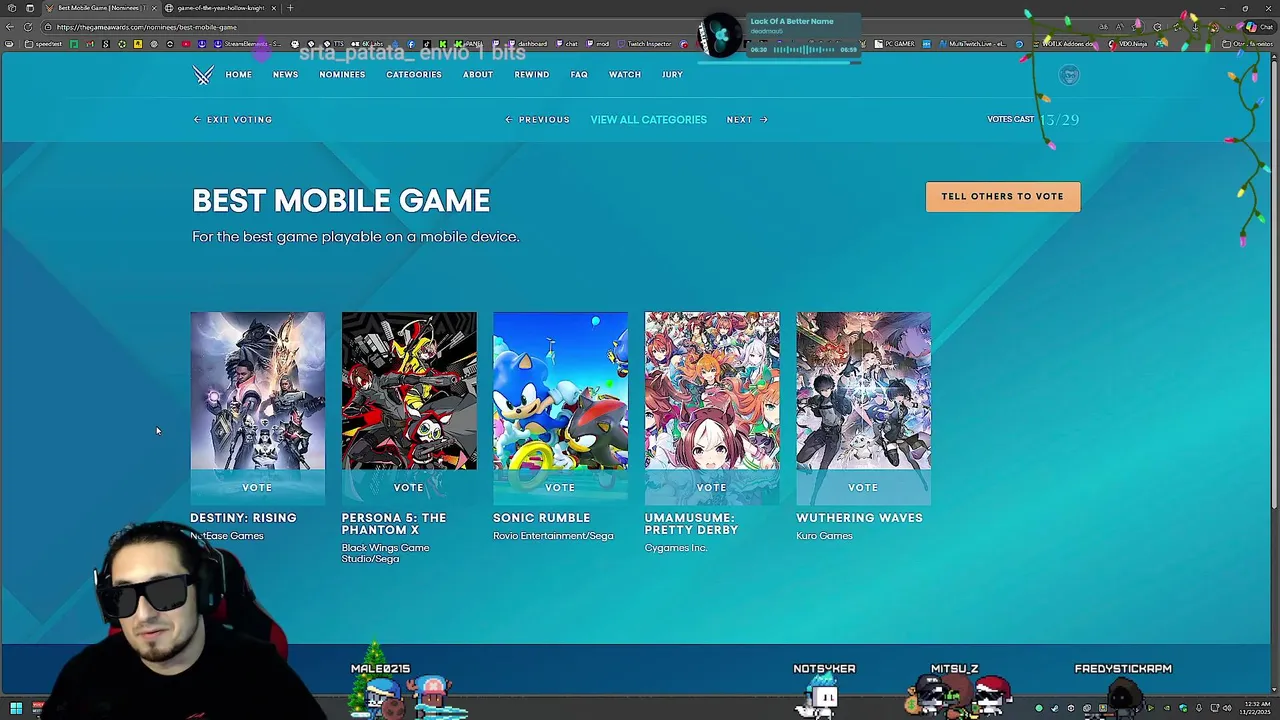Click The Game Awards logo icon

tap(203, 75)
